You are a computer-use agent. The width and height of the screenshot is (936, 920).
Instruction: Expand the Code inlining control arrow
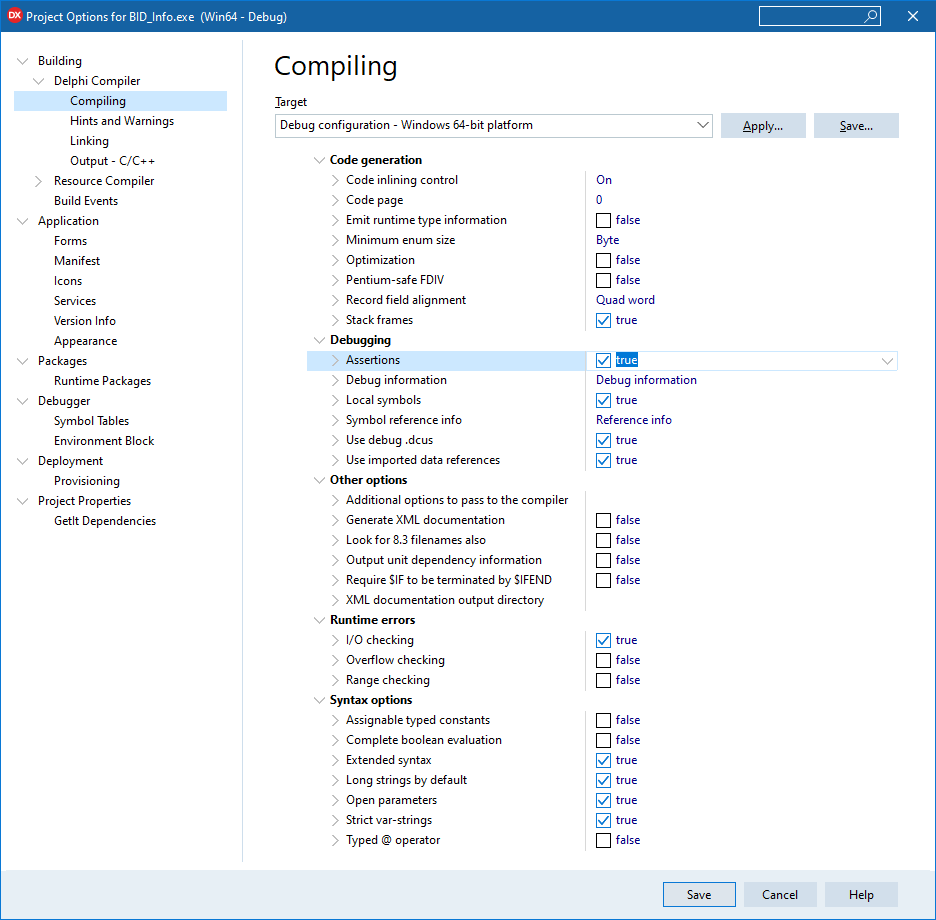tap(335, 180)
